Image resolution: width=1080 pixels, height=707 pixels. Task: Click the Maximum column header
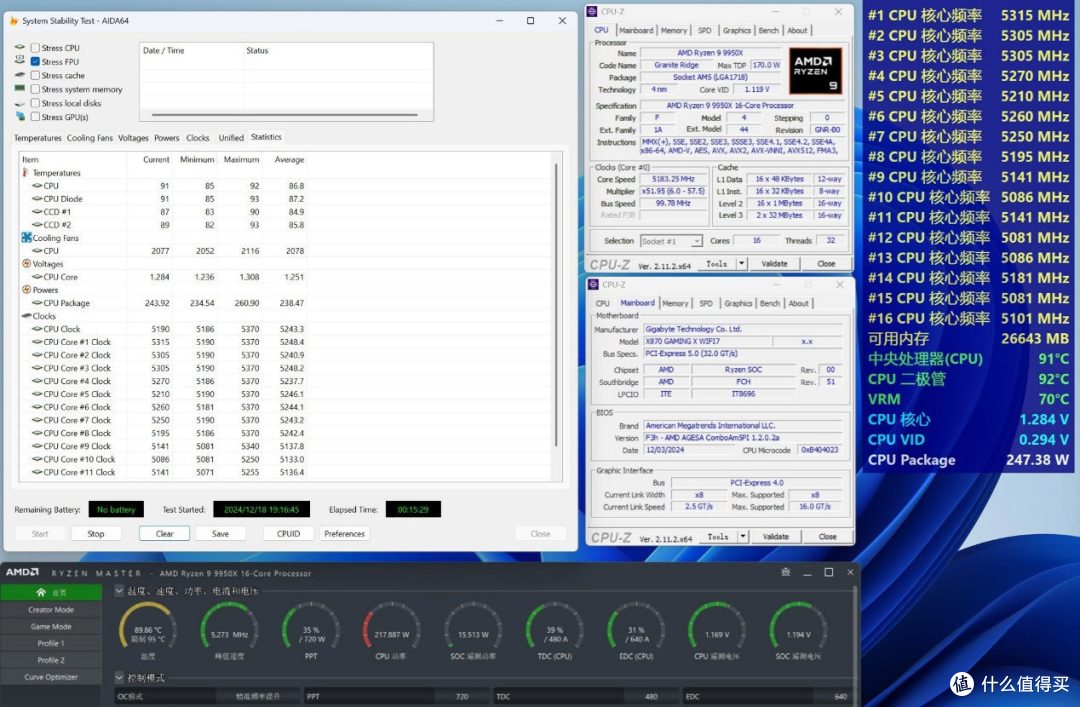[x=241, y=160]
